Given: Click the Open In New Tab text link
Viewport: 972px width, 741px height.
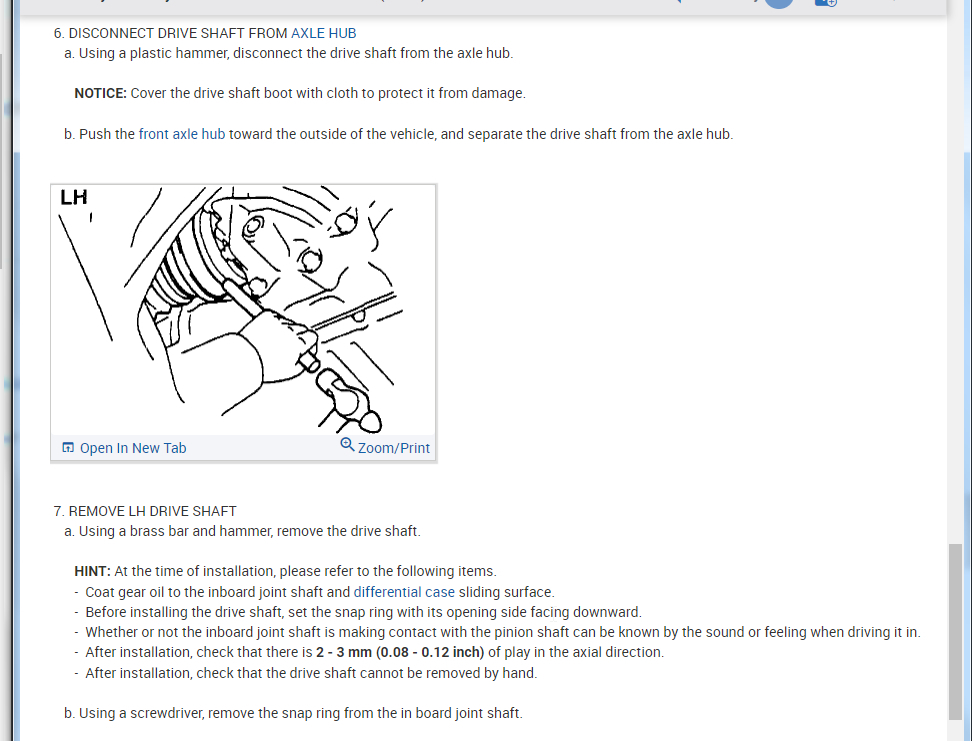Looking at the screenshot, I should (x=133, y=448).
